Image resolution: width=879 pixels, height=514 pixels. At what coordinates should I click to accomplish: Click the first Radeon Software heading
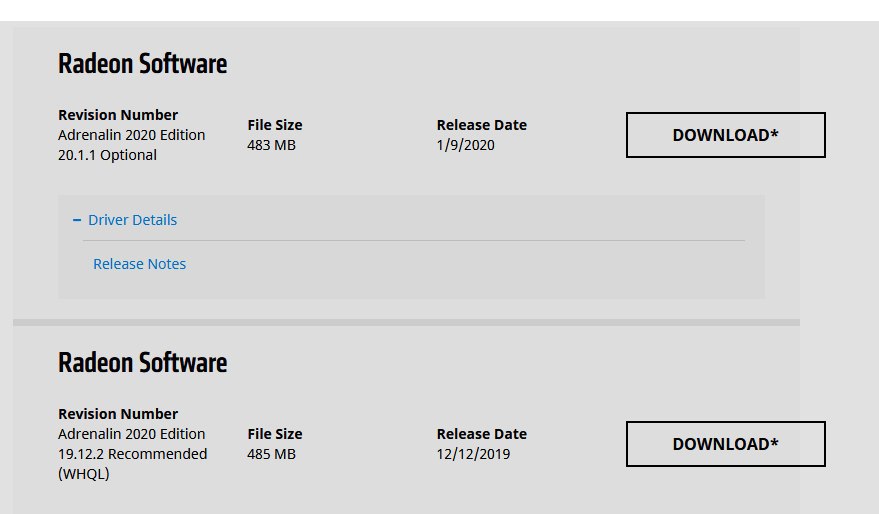pyautogui.click(x=142, y=63)
